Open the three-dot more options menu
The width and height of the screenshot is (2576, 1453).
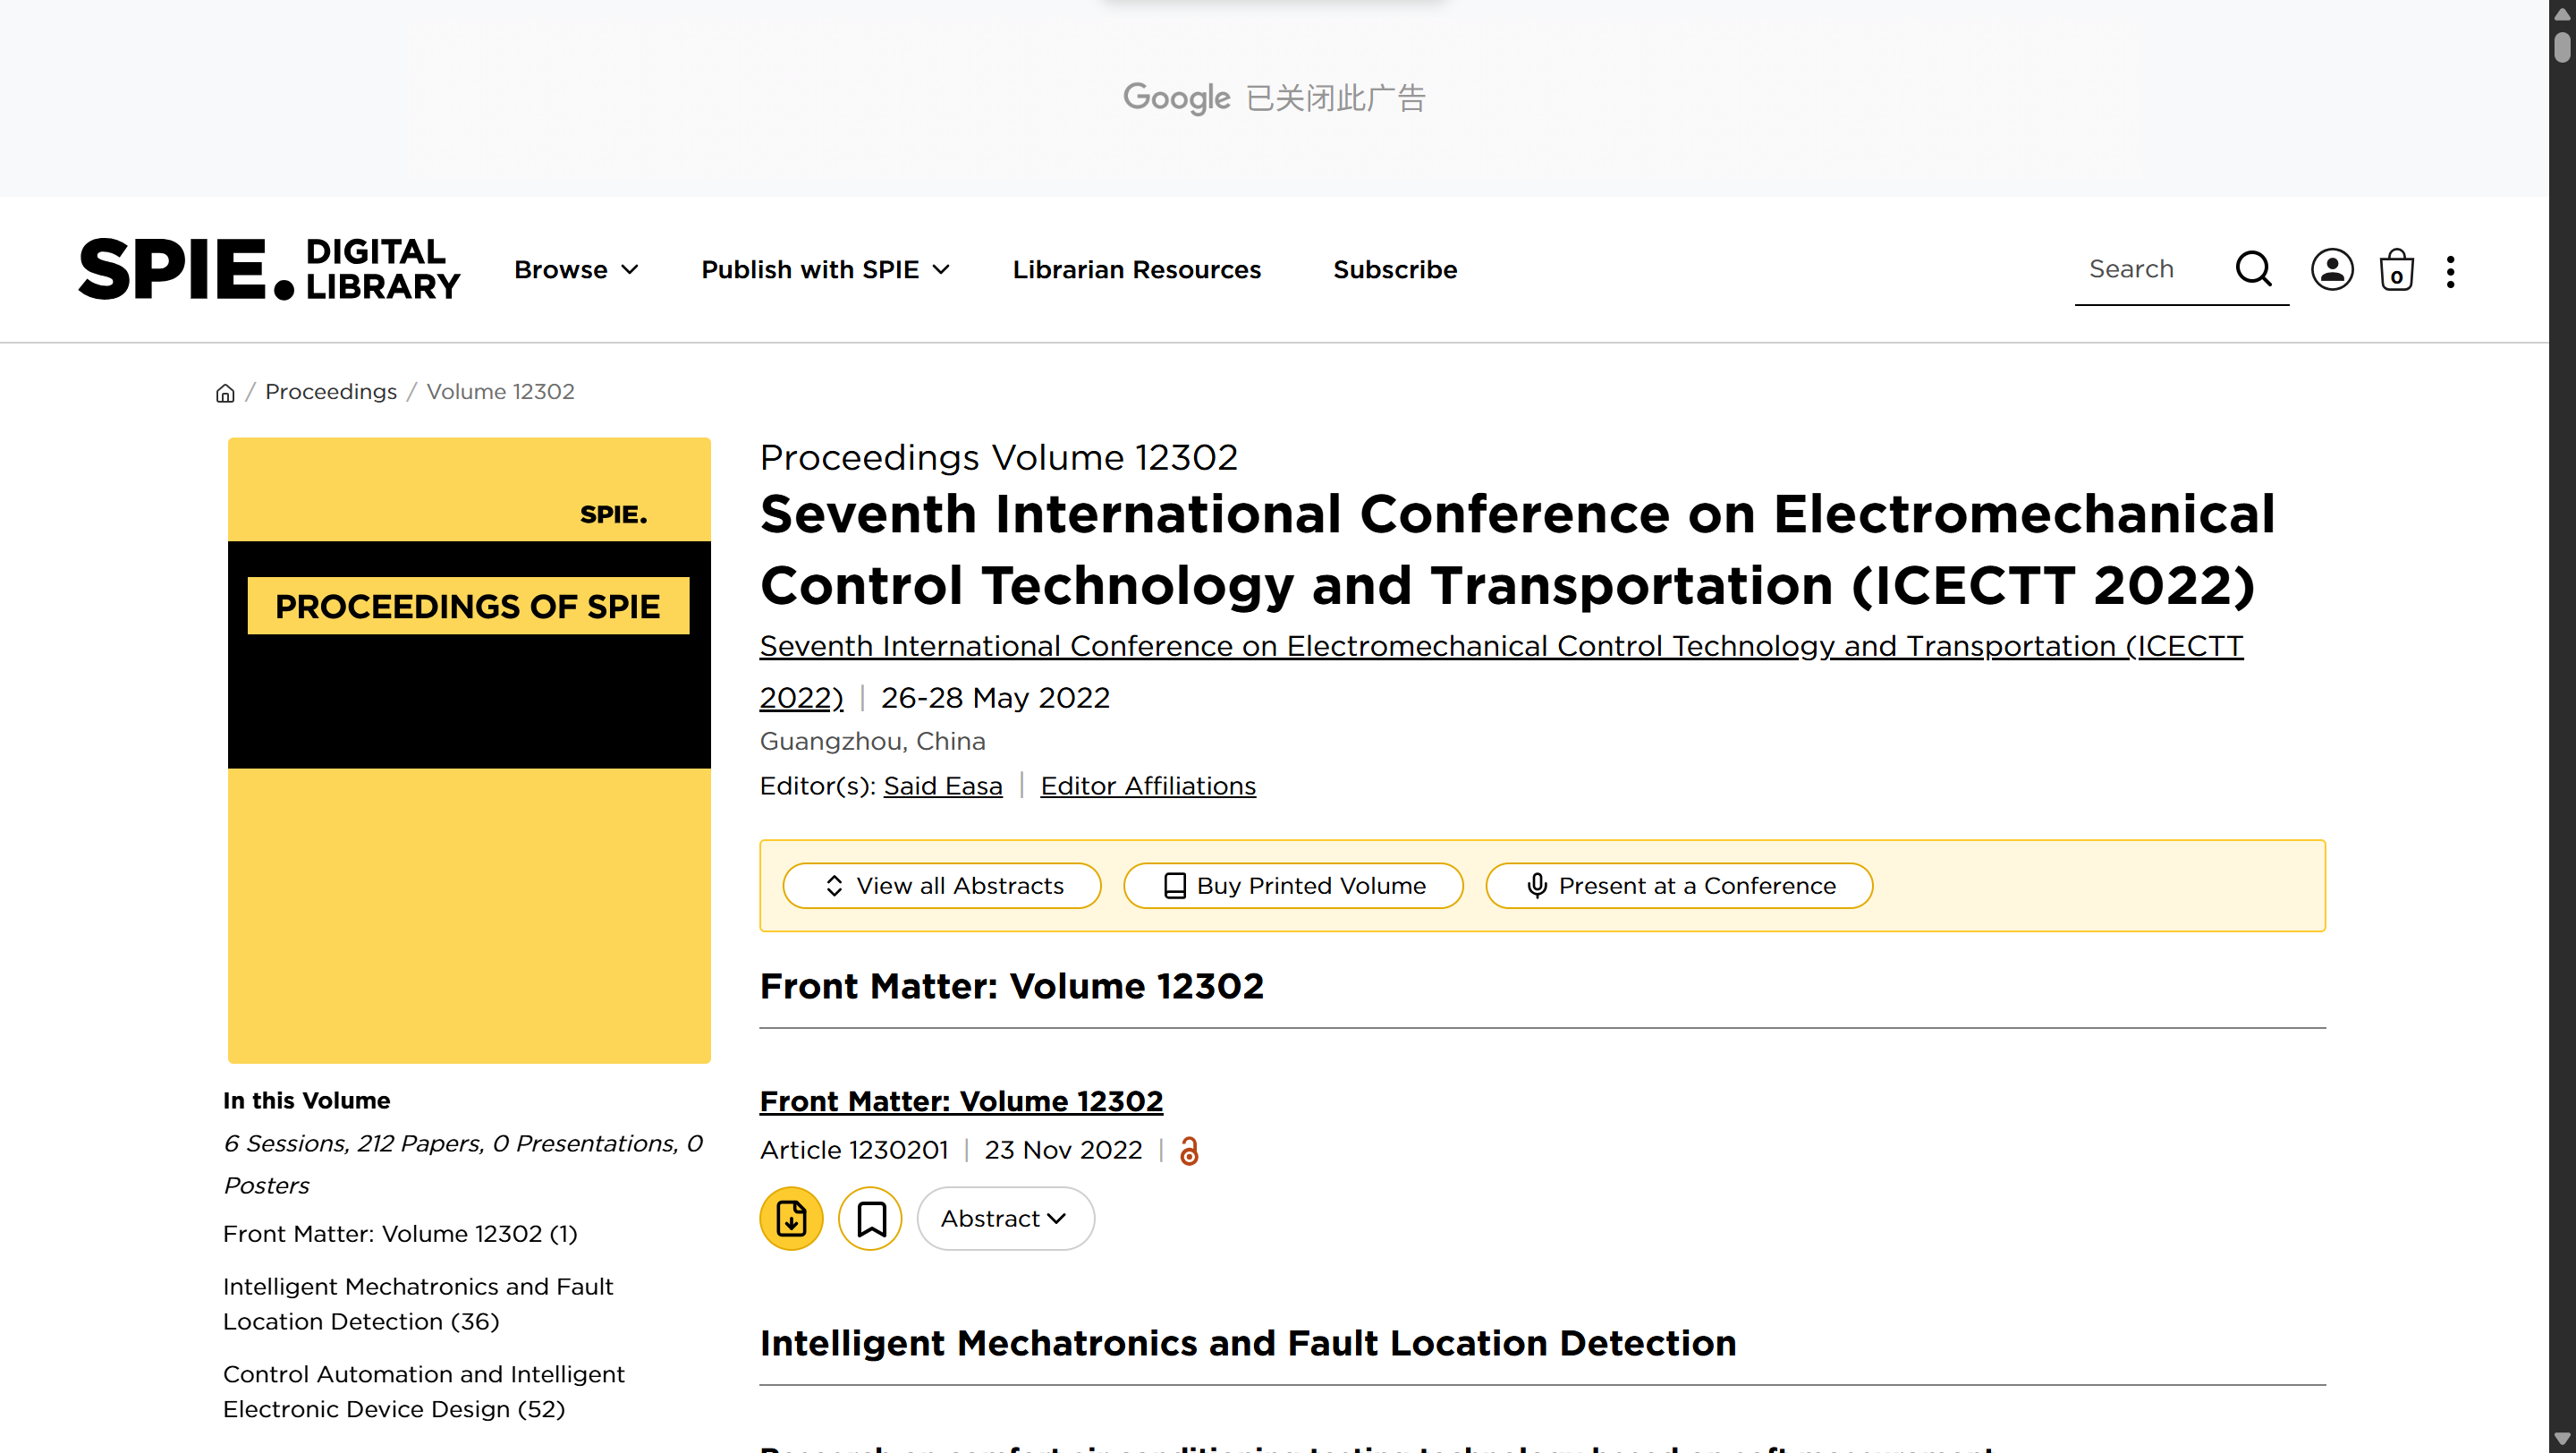point(2450,271)
